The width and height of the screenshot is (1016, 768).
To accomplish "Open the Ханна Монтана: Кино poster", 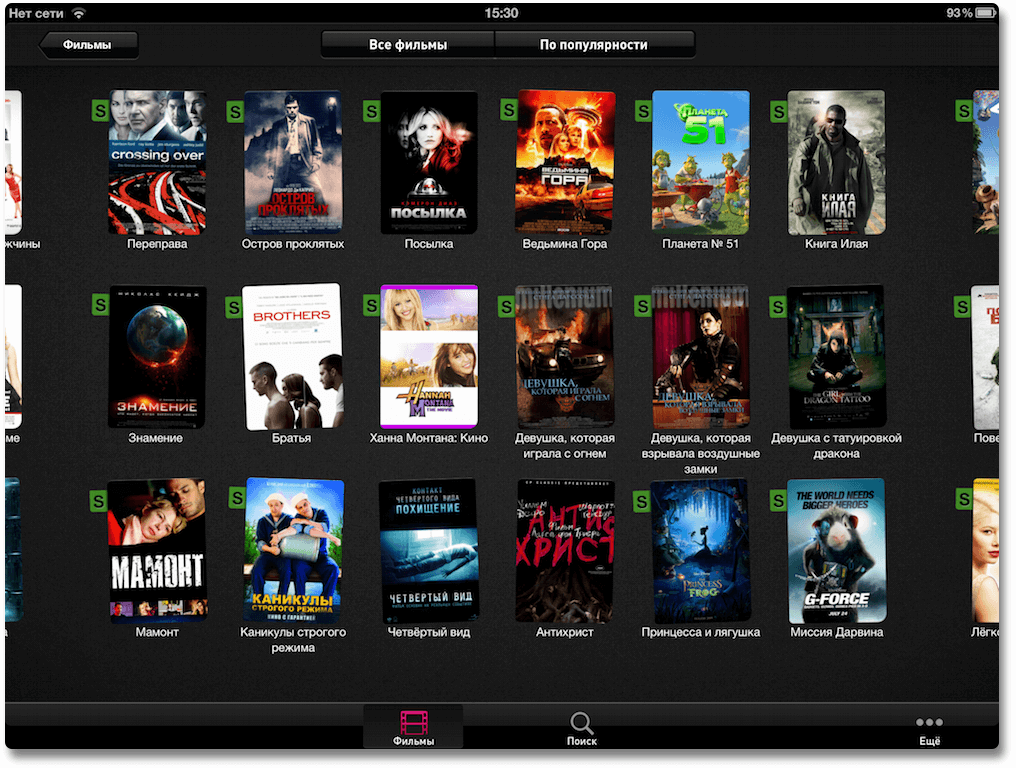I will tap(429, 356).
